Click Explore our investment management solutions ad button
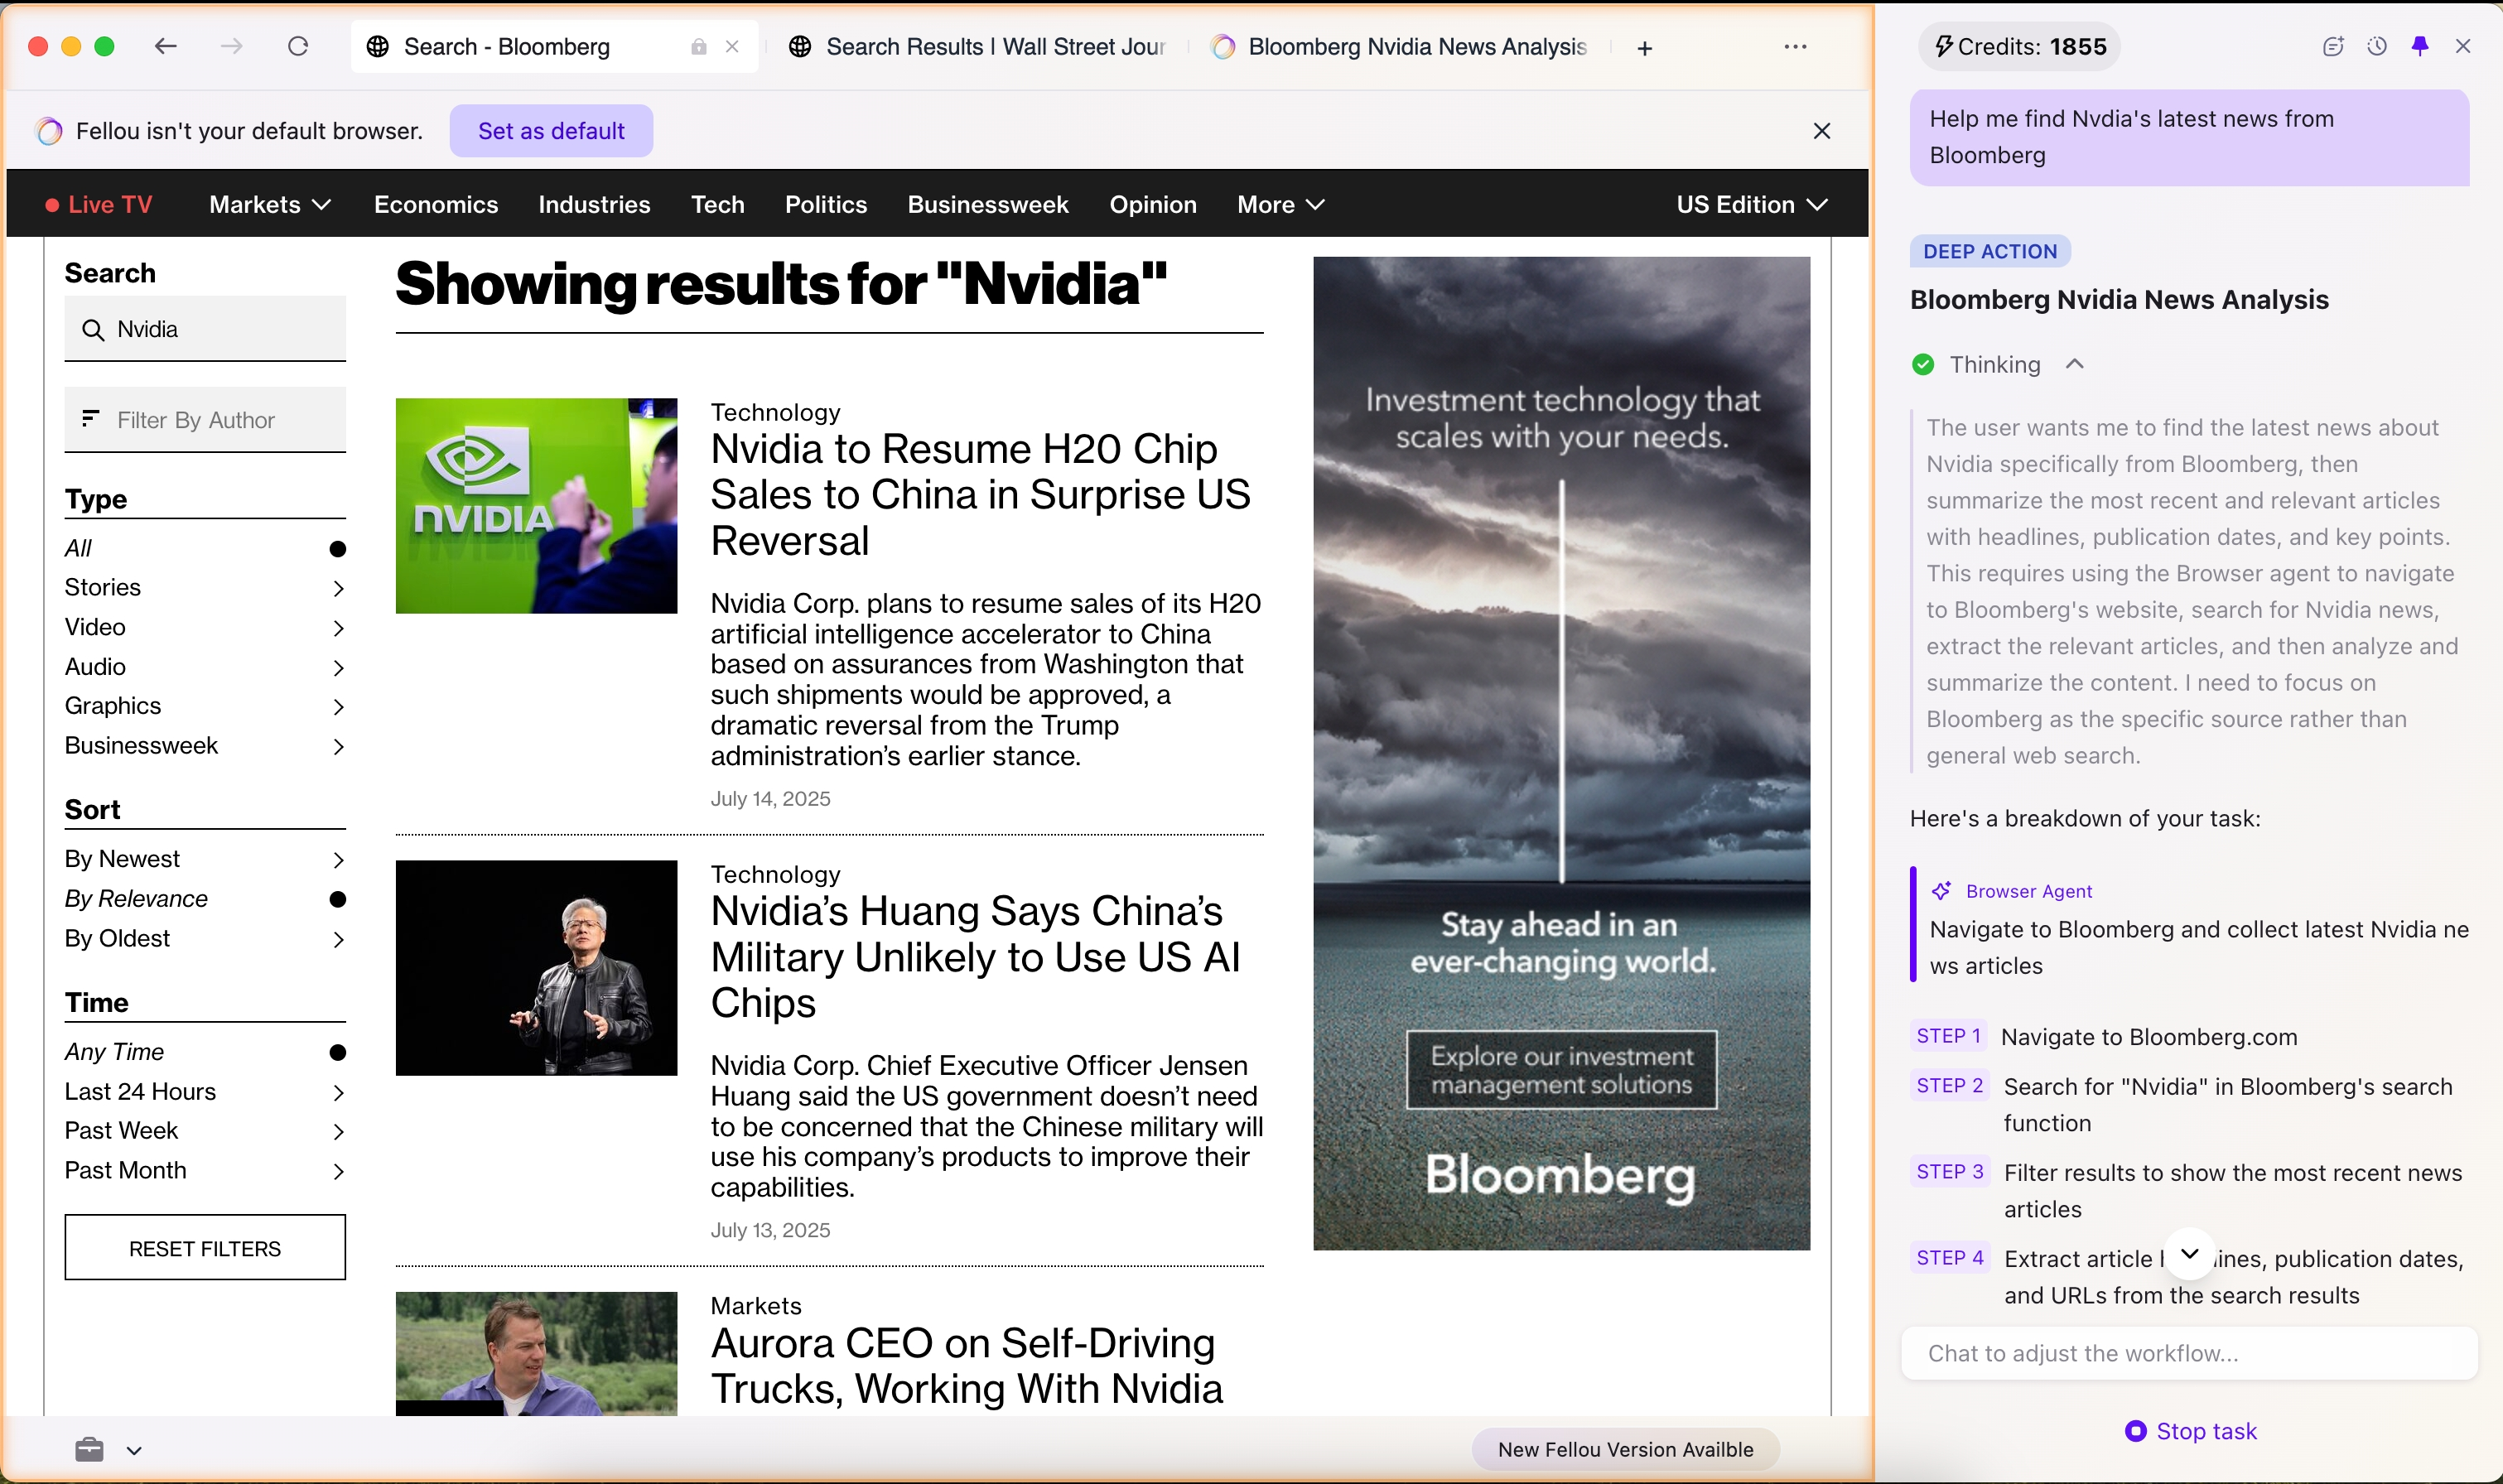Viewport: 2503px width, 1484px height. [x=1562, y=1070]
